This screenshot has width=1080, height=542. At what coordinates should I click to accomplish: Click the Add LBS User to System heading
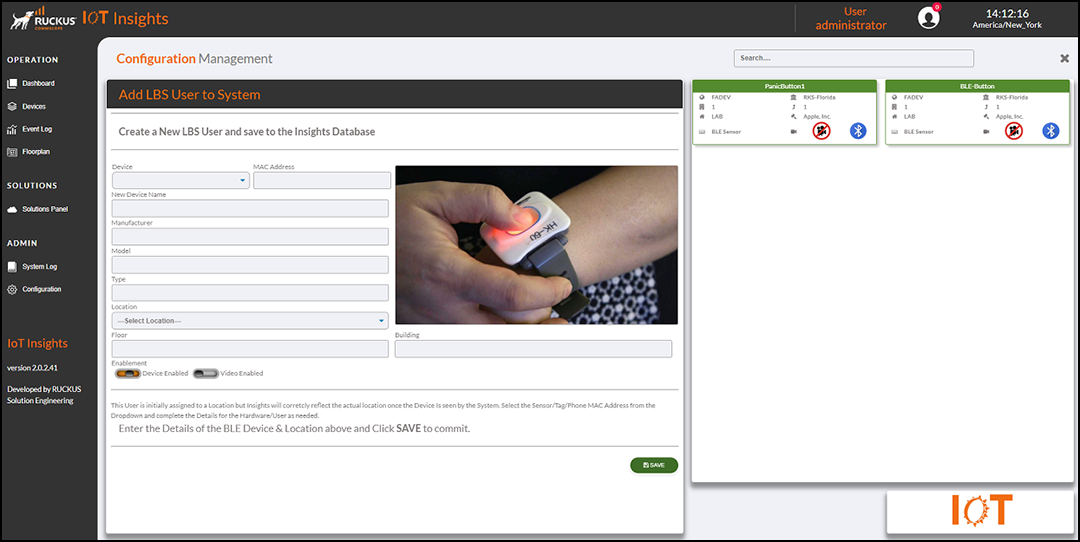coord(189,95)
